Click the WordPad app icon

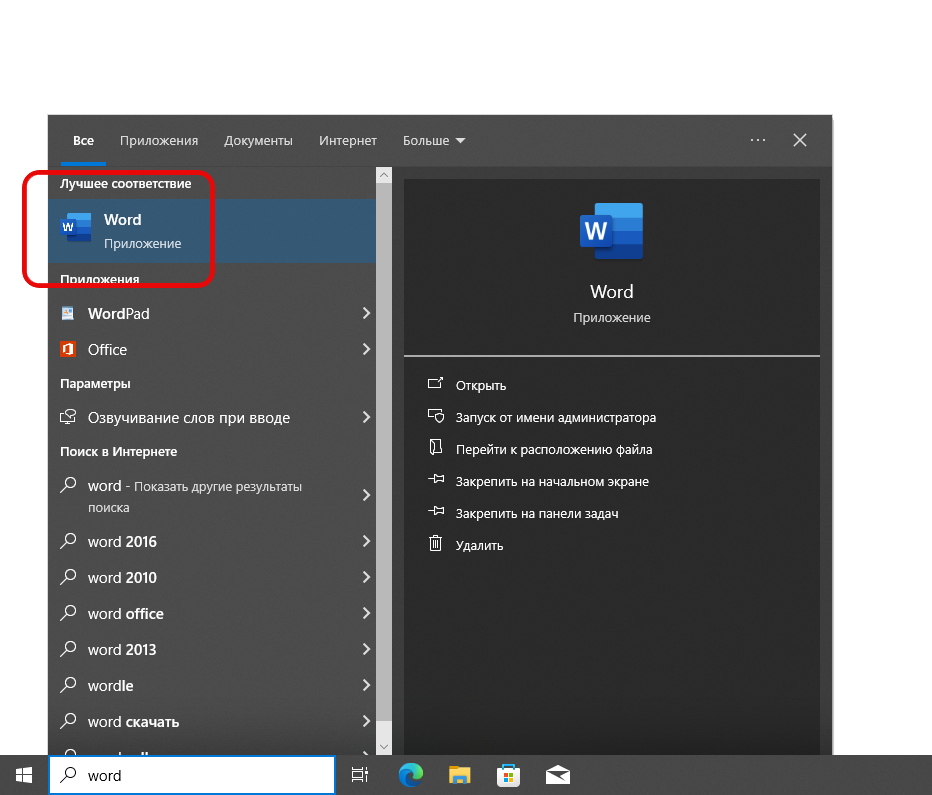[x=68, y=313]
